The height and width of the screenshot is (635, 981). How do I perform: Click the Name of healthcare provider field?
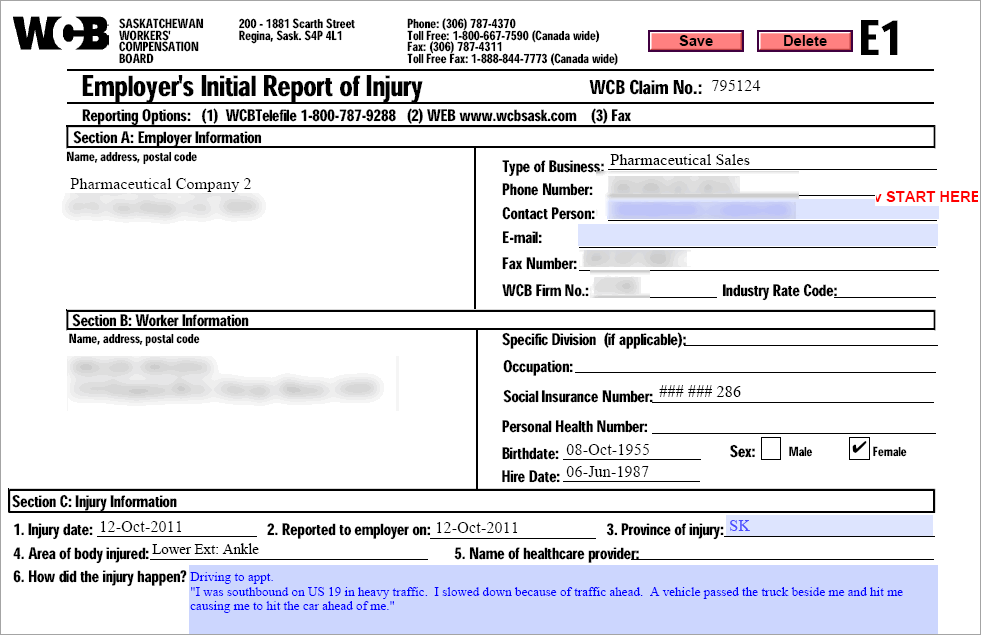click(x=786, y=551)
